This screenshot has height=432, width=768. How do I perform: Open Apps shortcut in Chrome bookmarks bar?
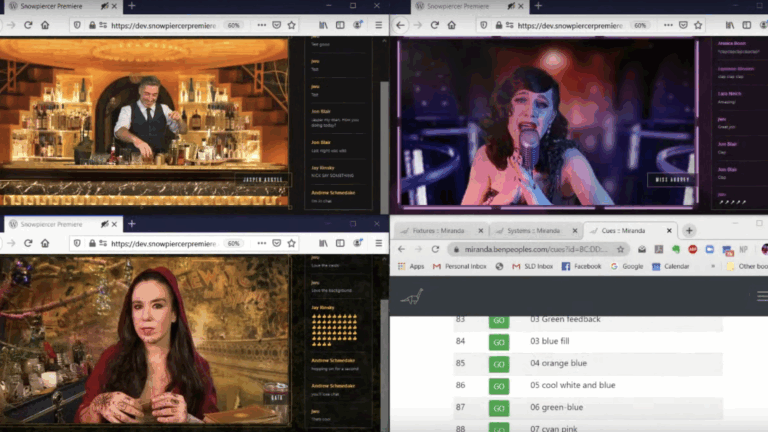point(411,266)
